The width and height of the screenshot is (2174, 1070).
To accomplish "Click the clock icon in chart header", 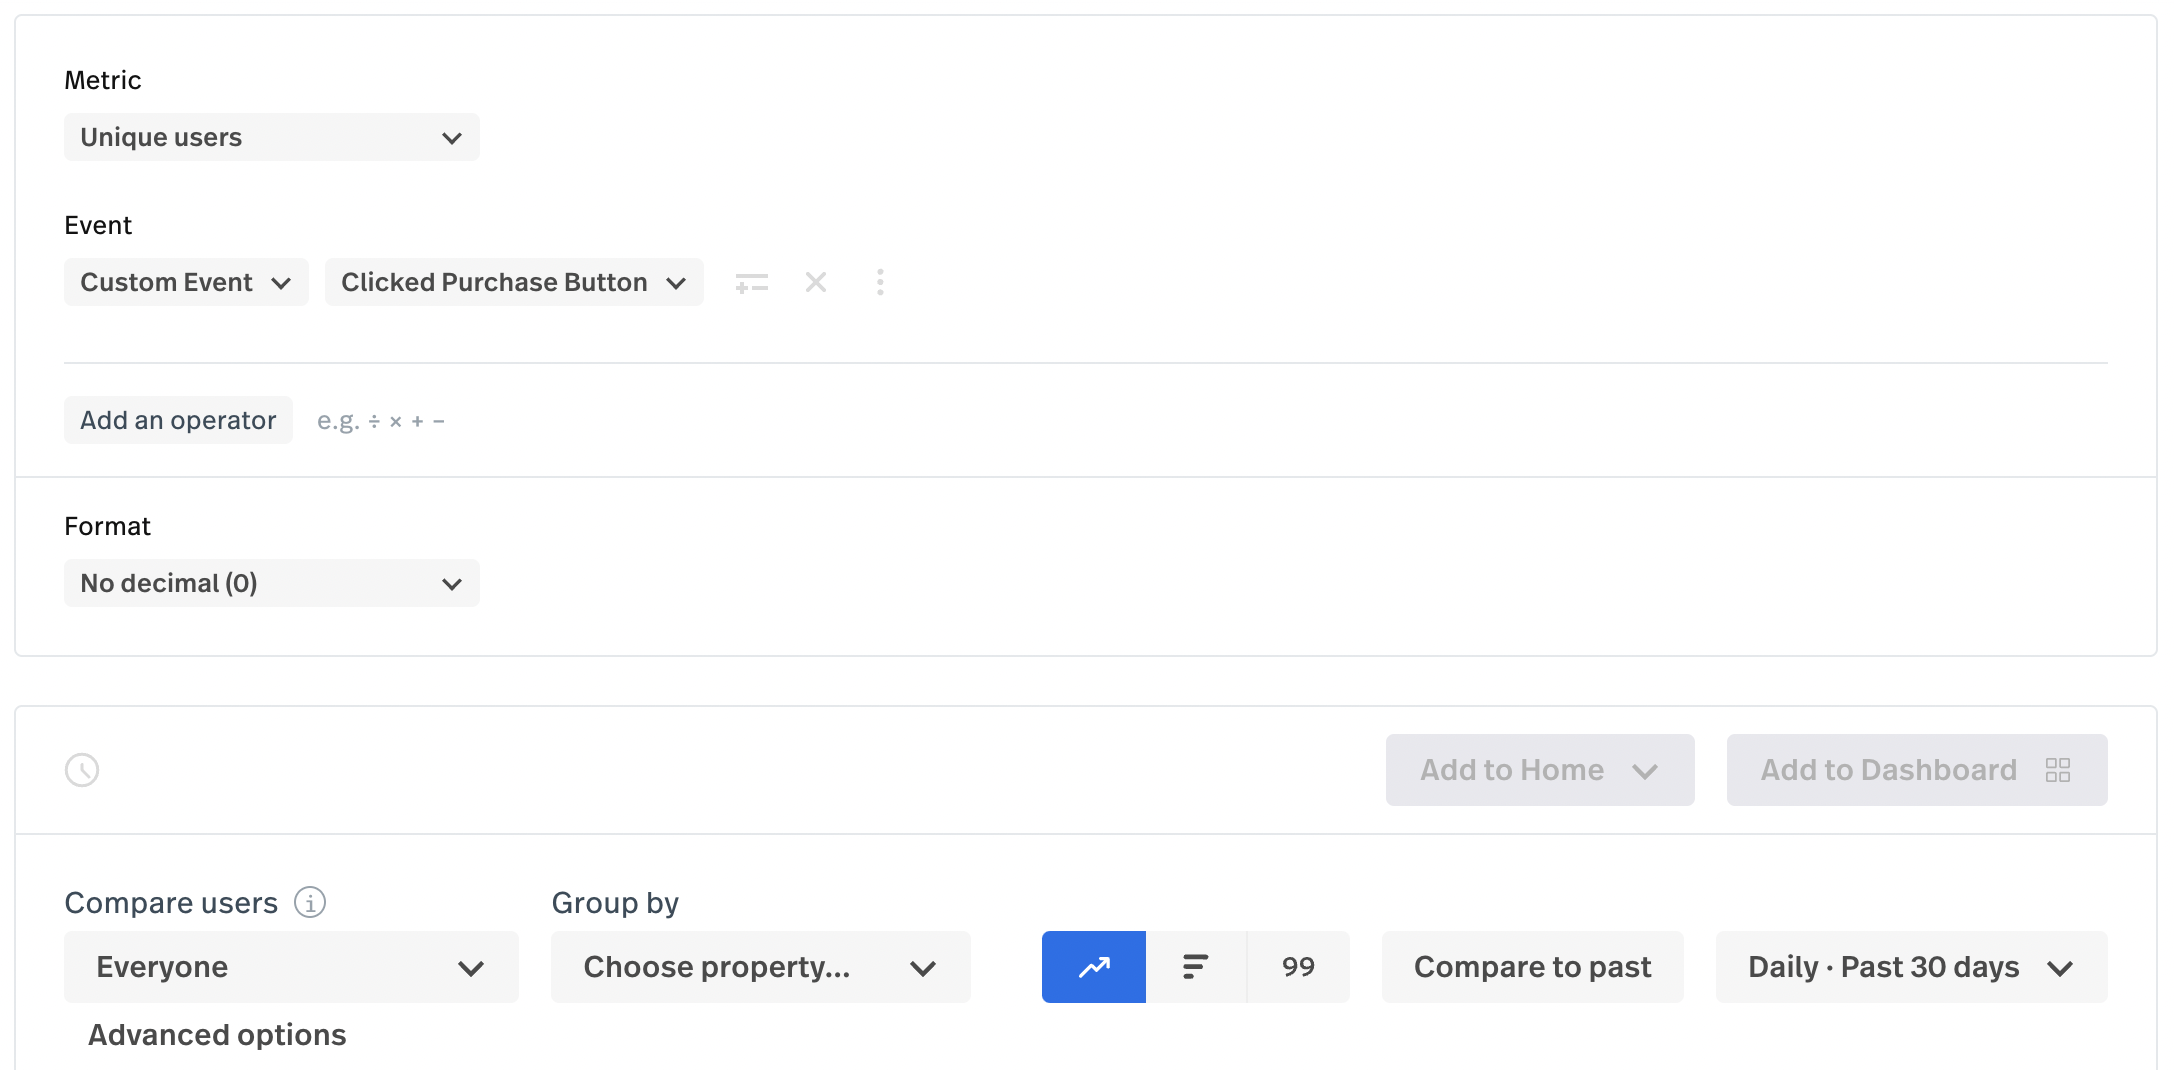I will [82, 770].
